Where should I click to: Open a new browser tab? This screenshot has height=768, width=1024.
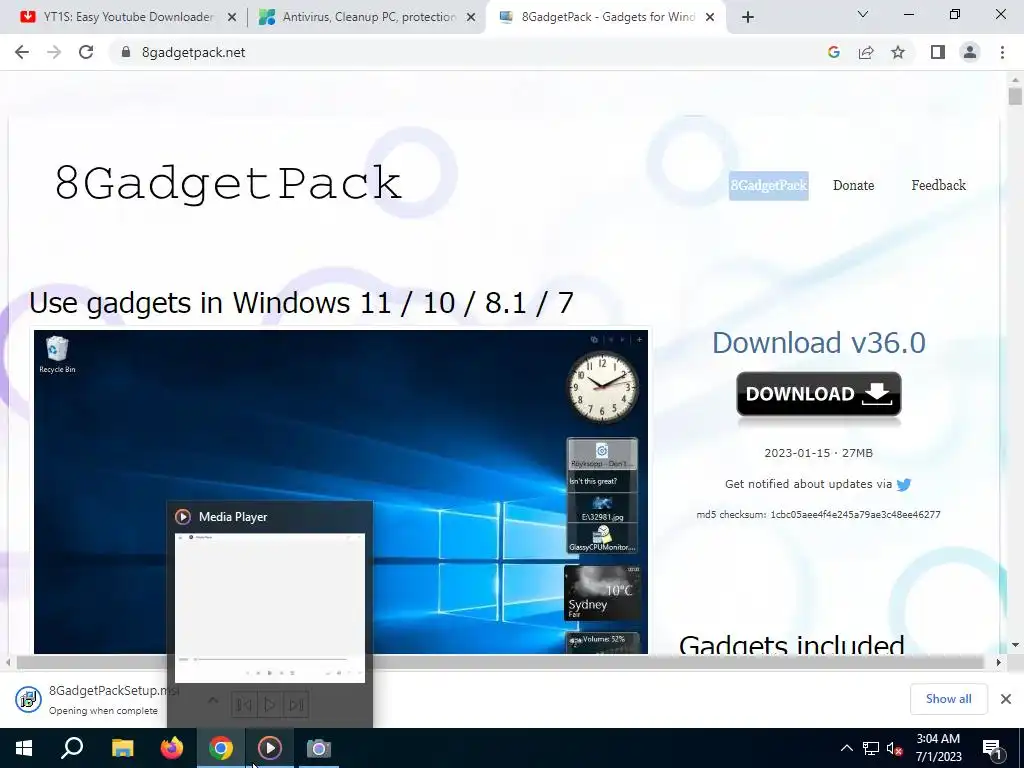point(748,18)
